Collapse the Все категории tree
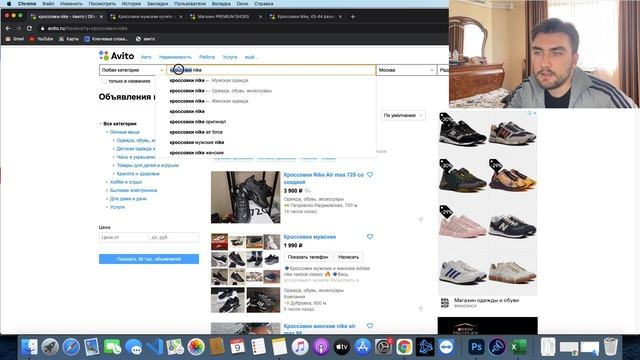640x360 pixels. (x=100, y=124)
